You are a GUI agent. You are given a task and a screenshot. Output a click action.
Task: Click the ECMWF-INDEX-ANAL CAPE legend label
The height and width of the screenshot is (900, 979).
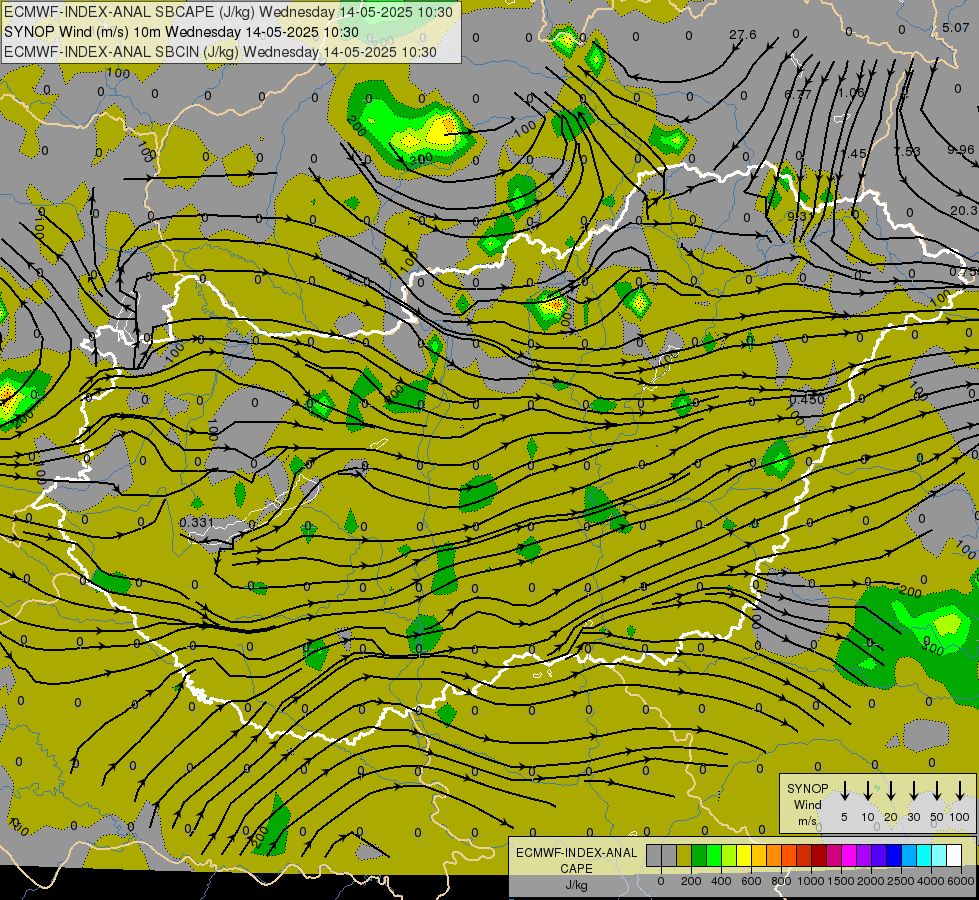(576, 860)
